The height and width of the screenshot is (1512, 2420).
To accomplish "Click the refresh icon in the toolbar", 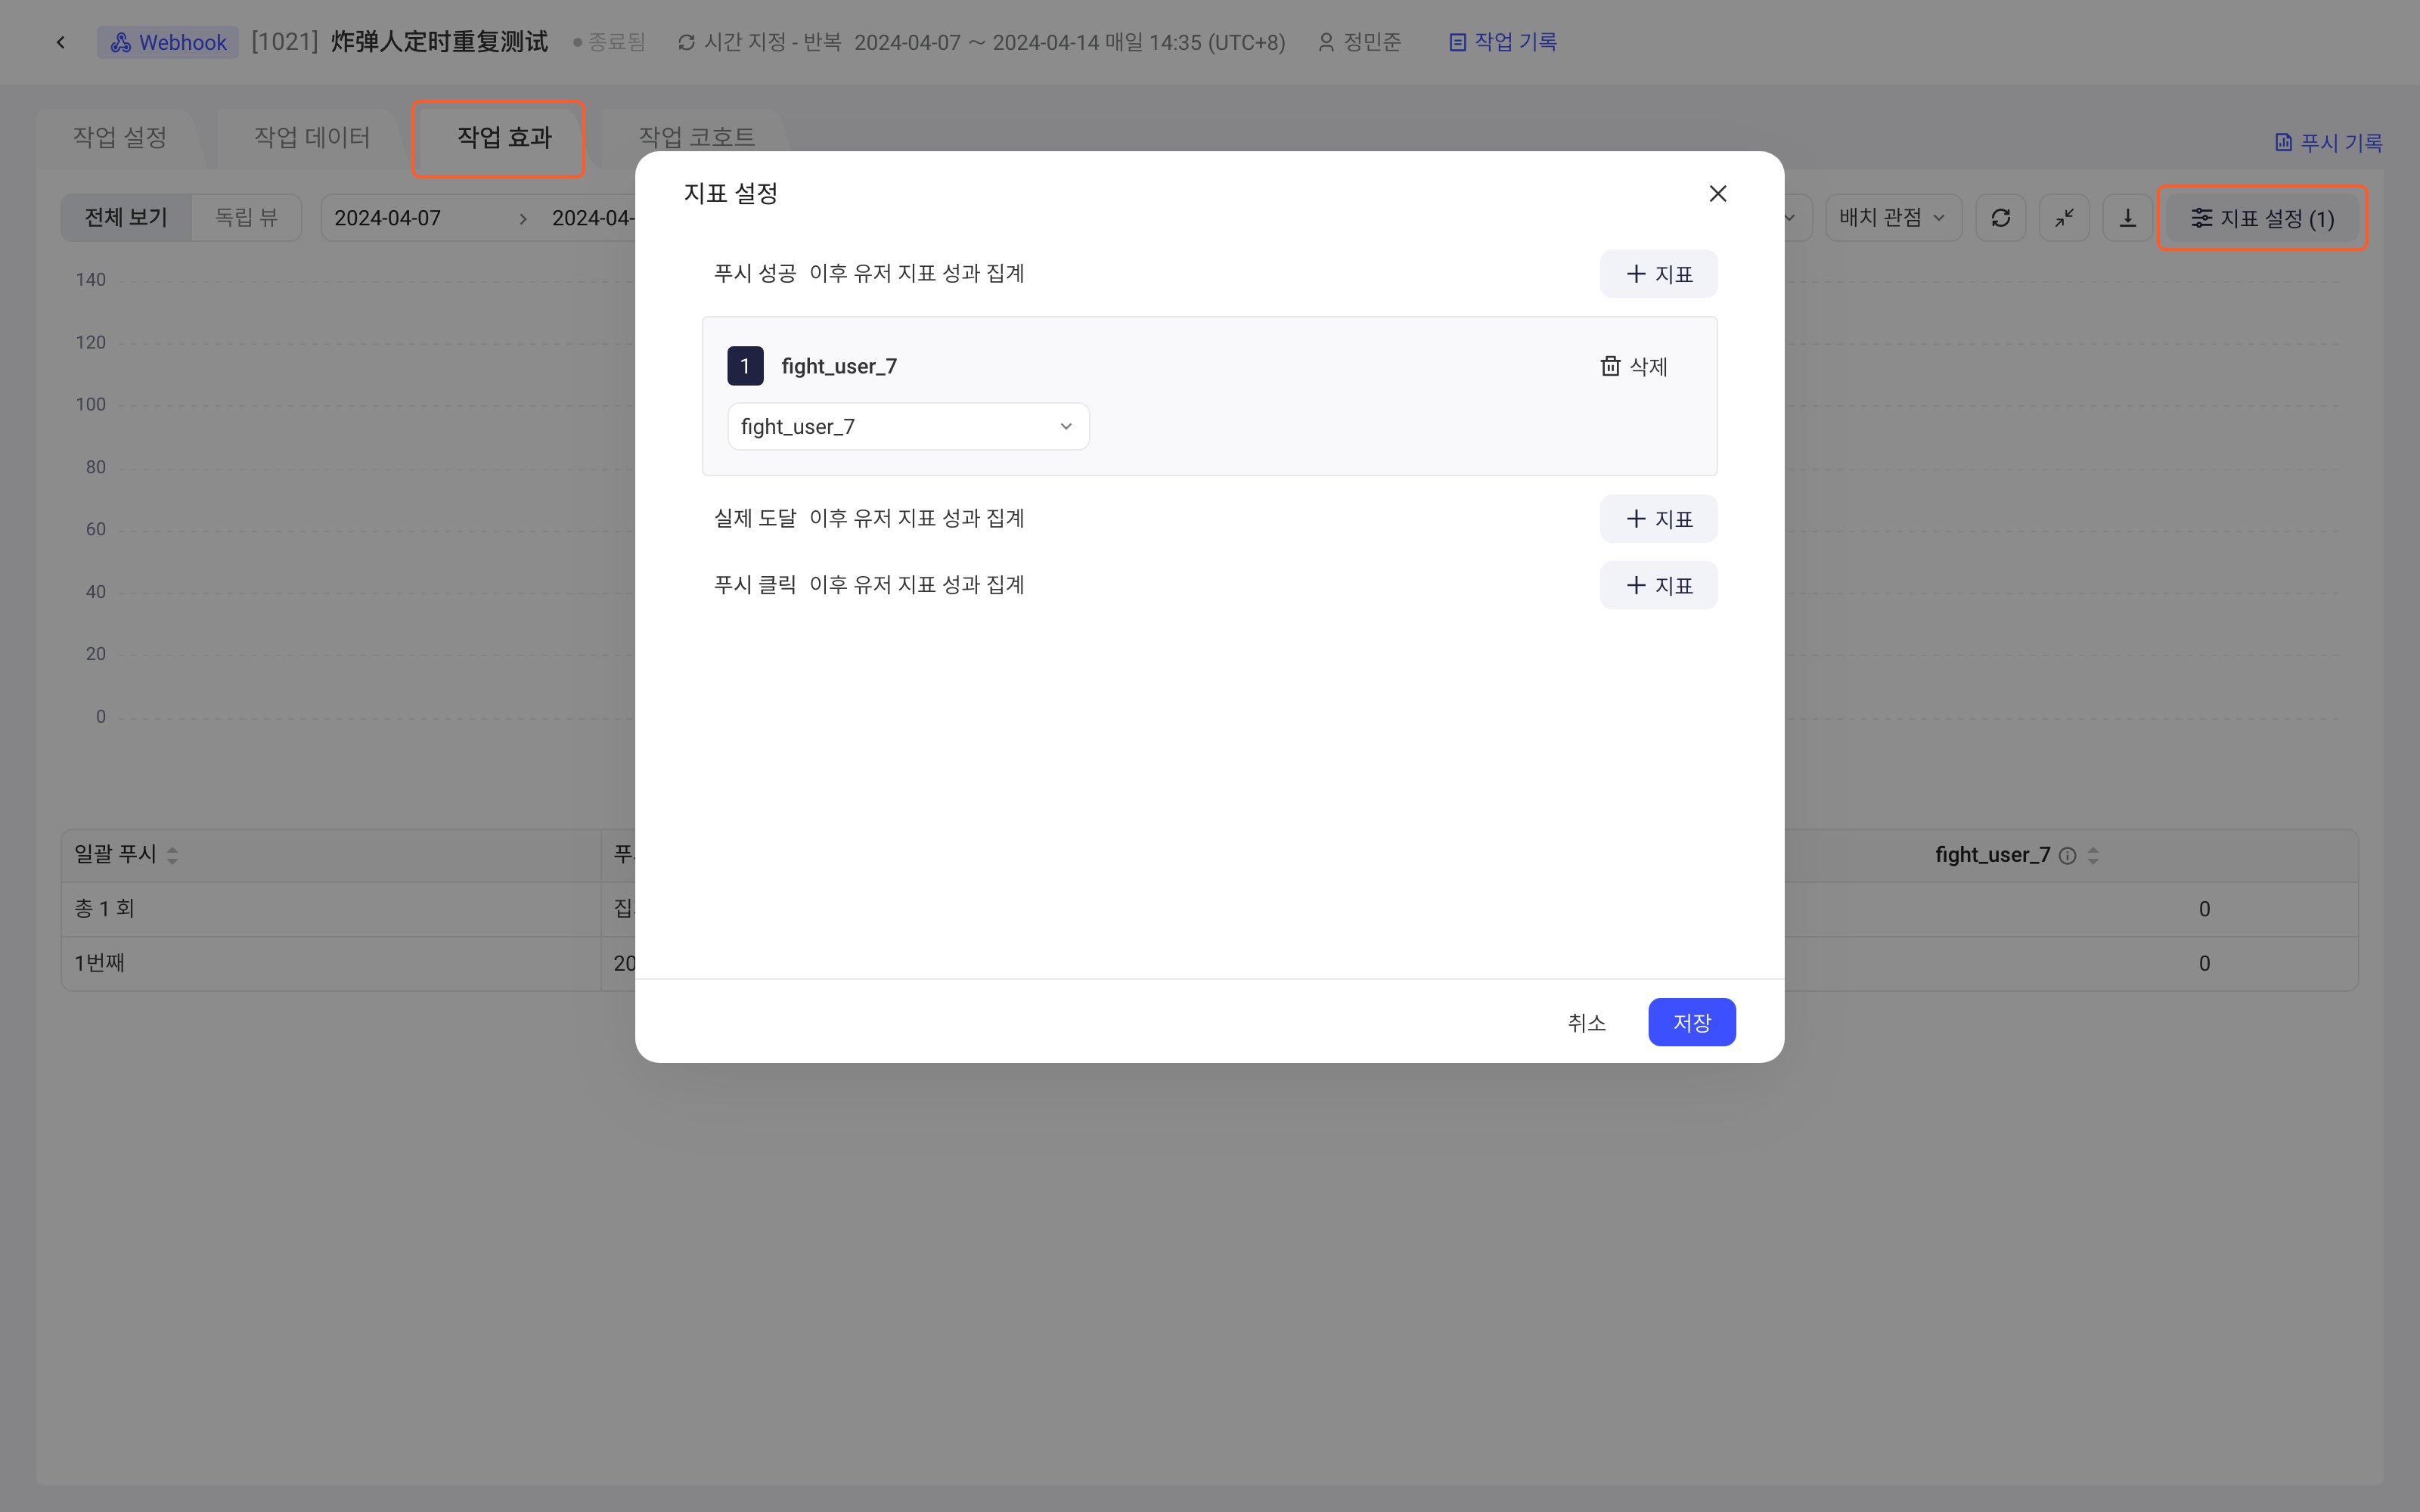I will click(2000, 217).
